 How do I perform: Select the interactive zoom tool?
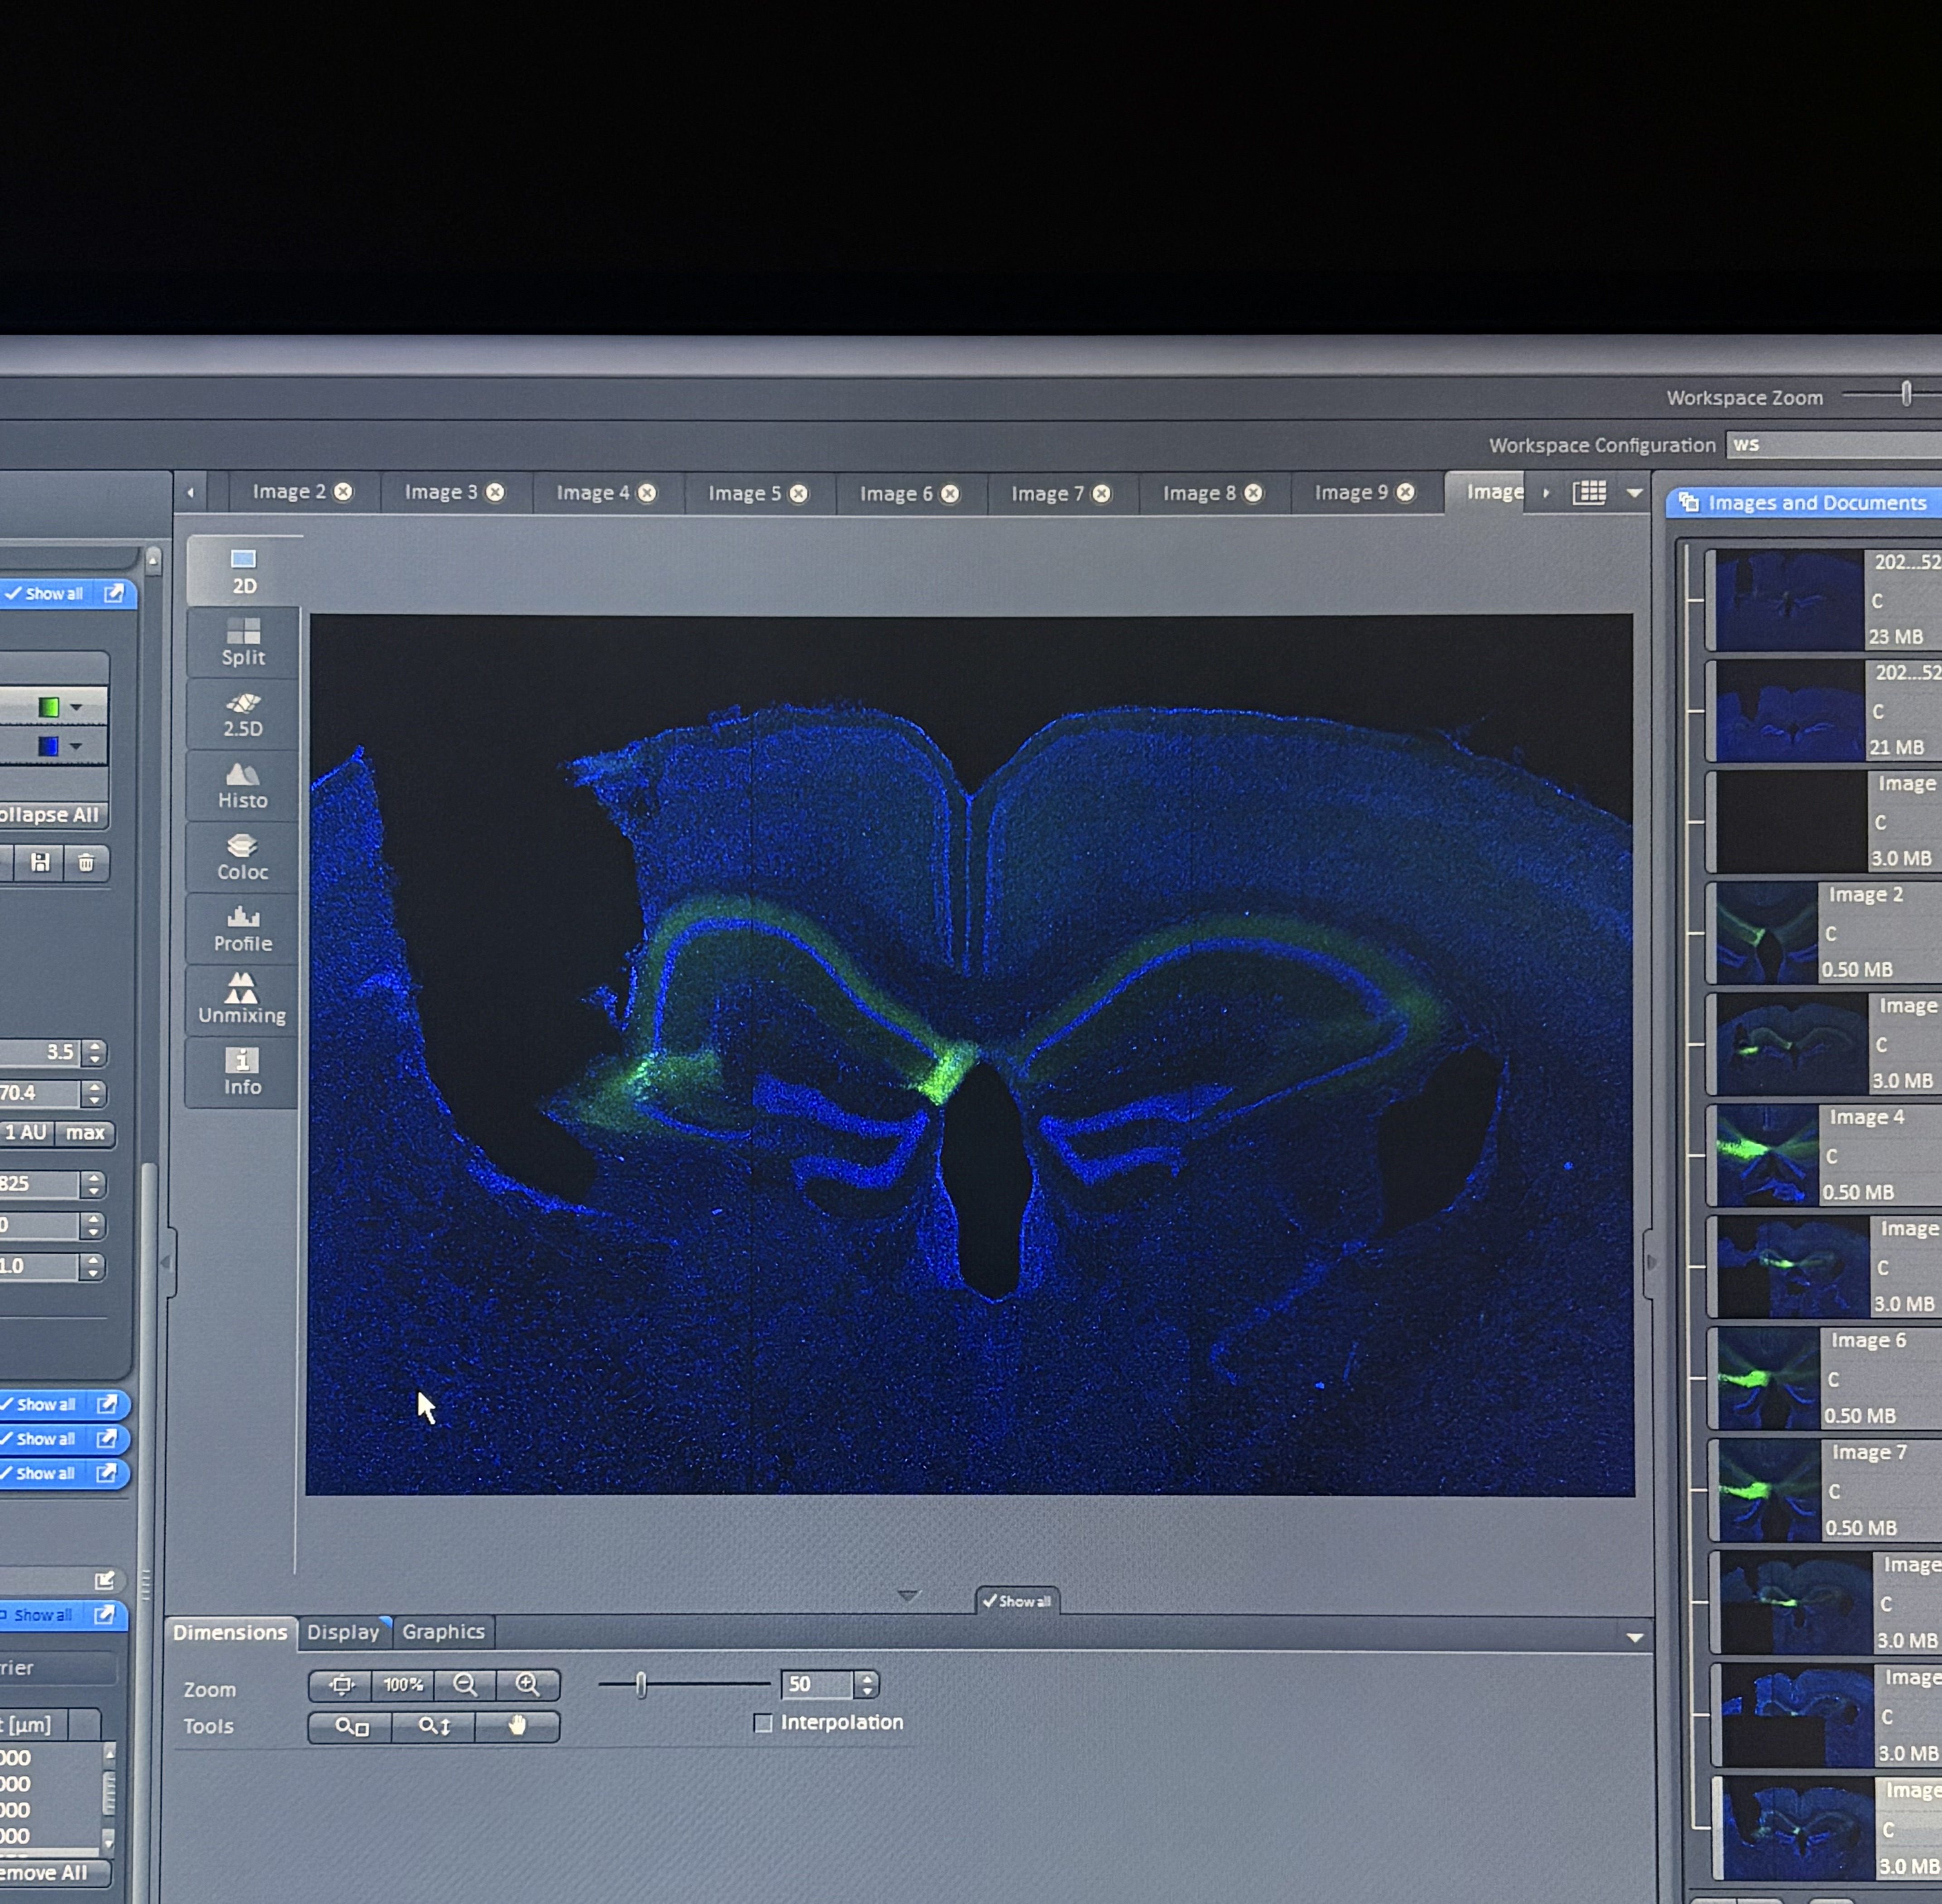434,1727
